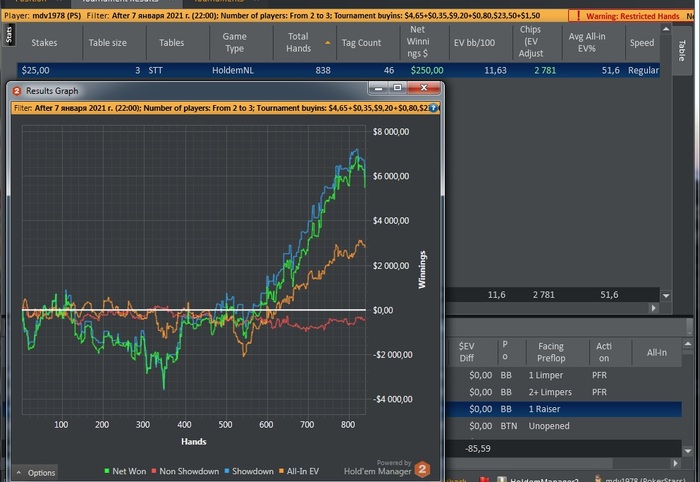Click the $250,00 net winnings value
This screenshot has width=700, height=482.
click(x=427, y=71)
